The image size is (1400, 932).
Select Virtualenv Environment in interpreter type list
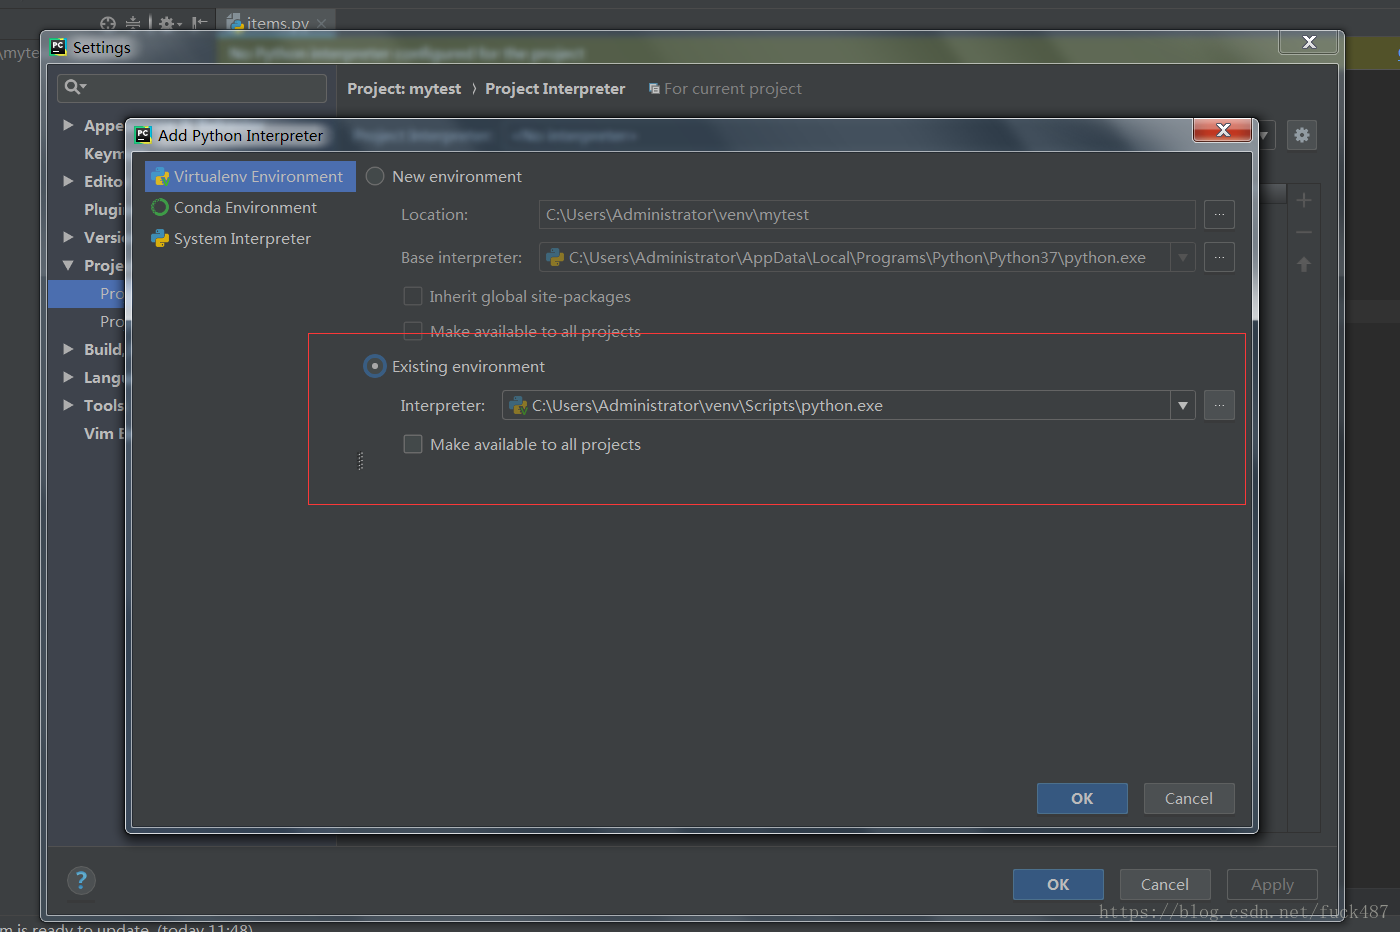[x=250, y=176]
